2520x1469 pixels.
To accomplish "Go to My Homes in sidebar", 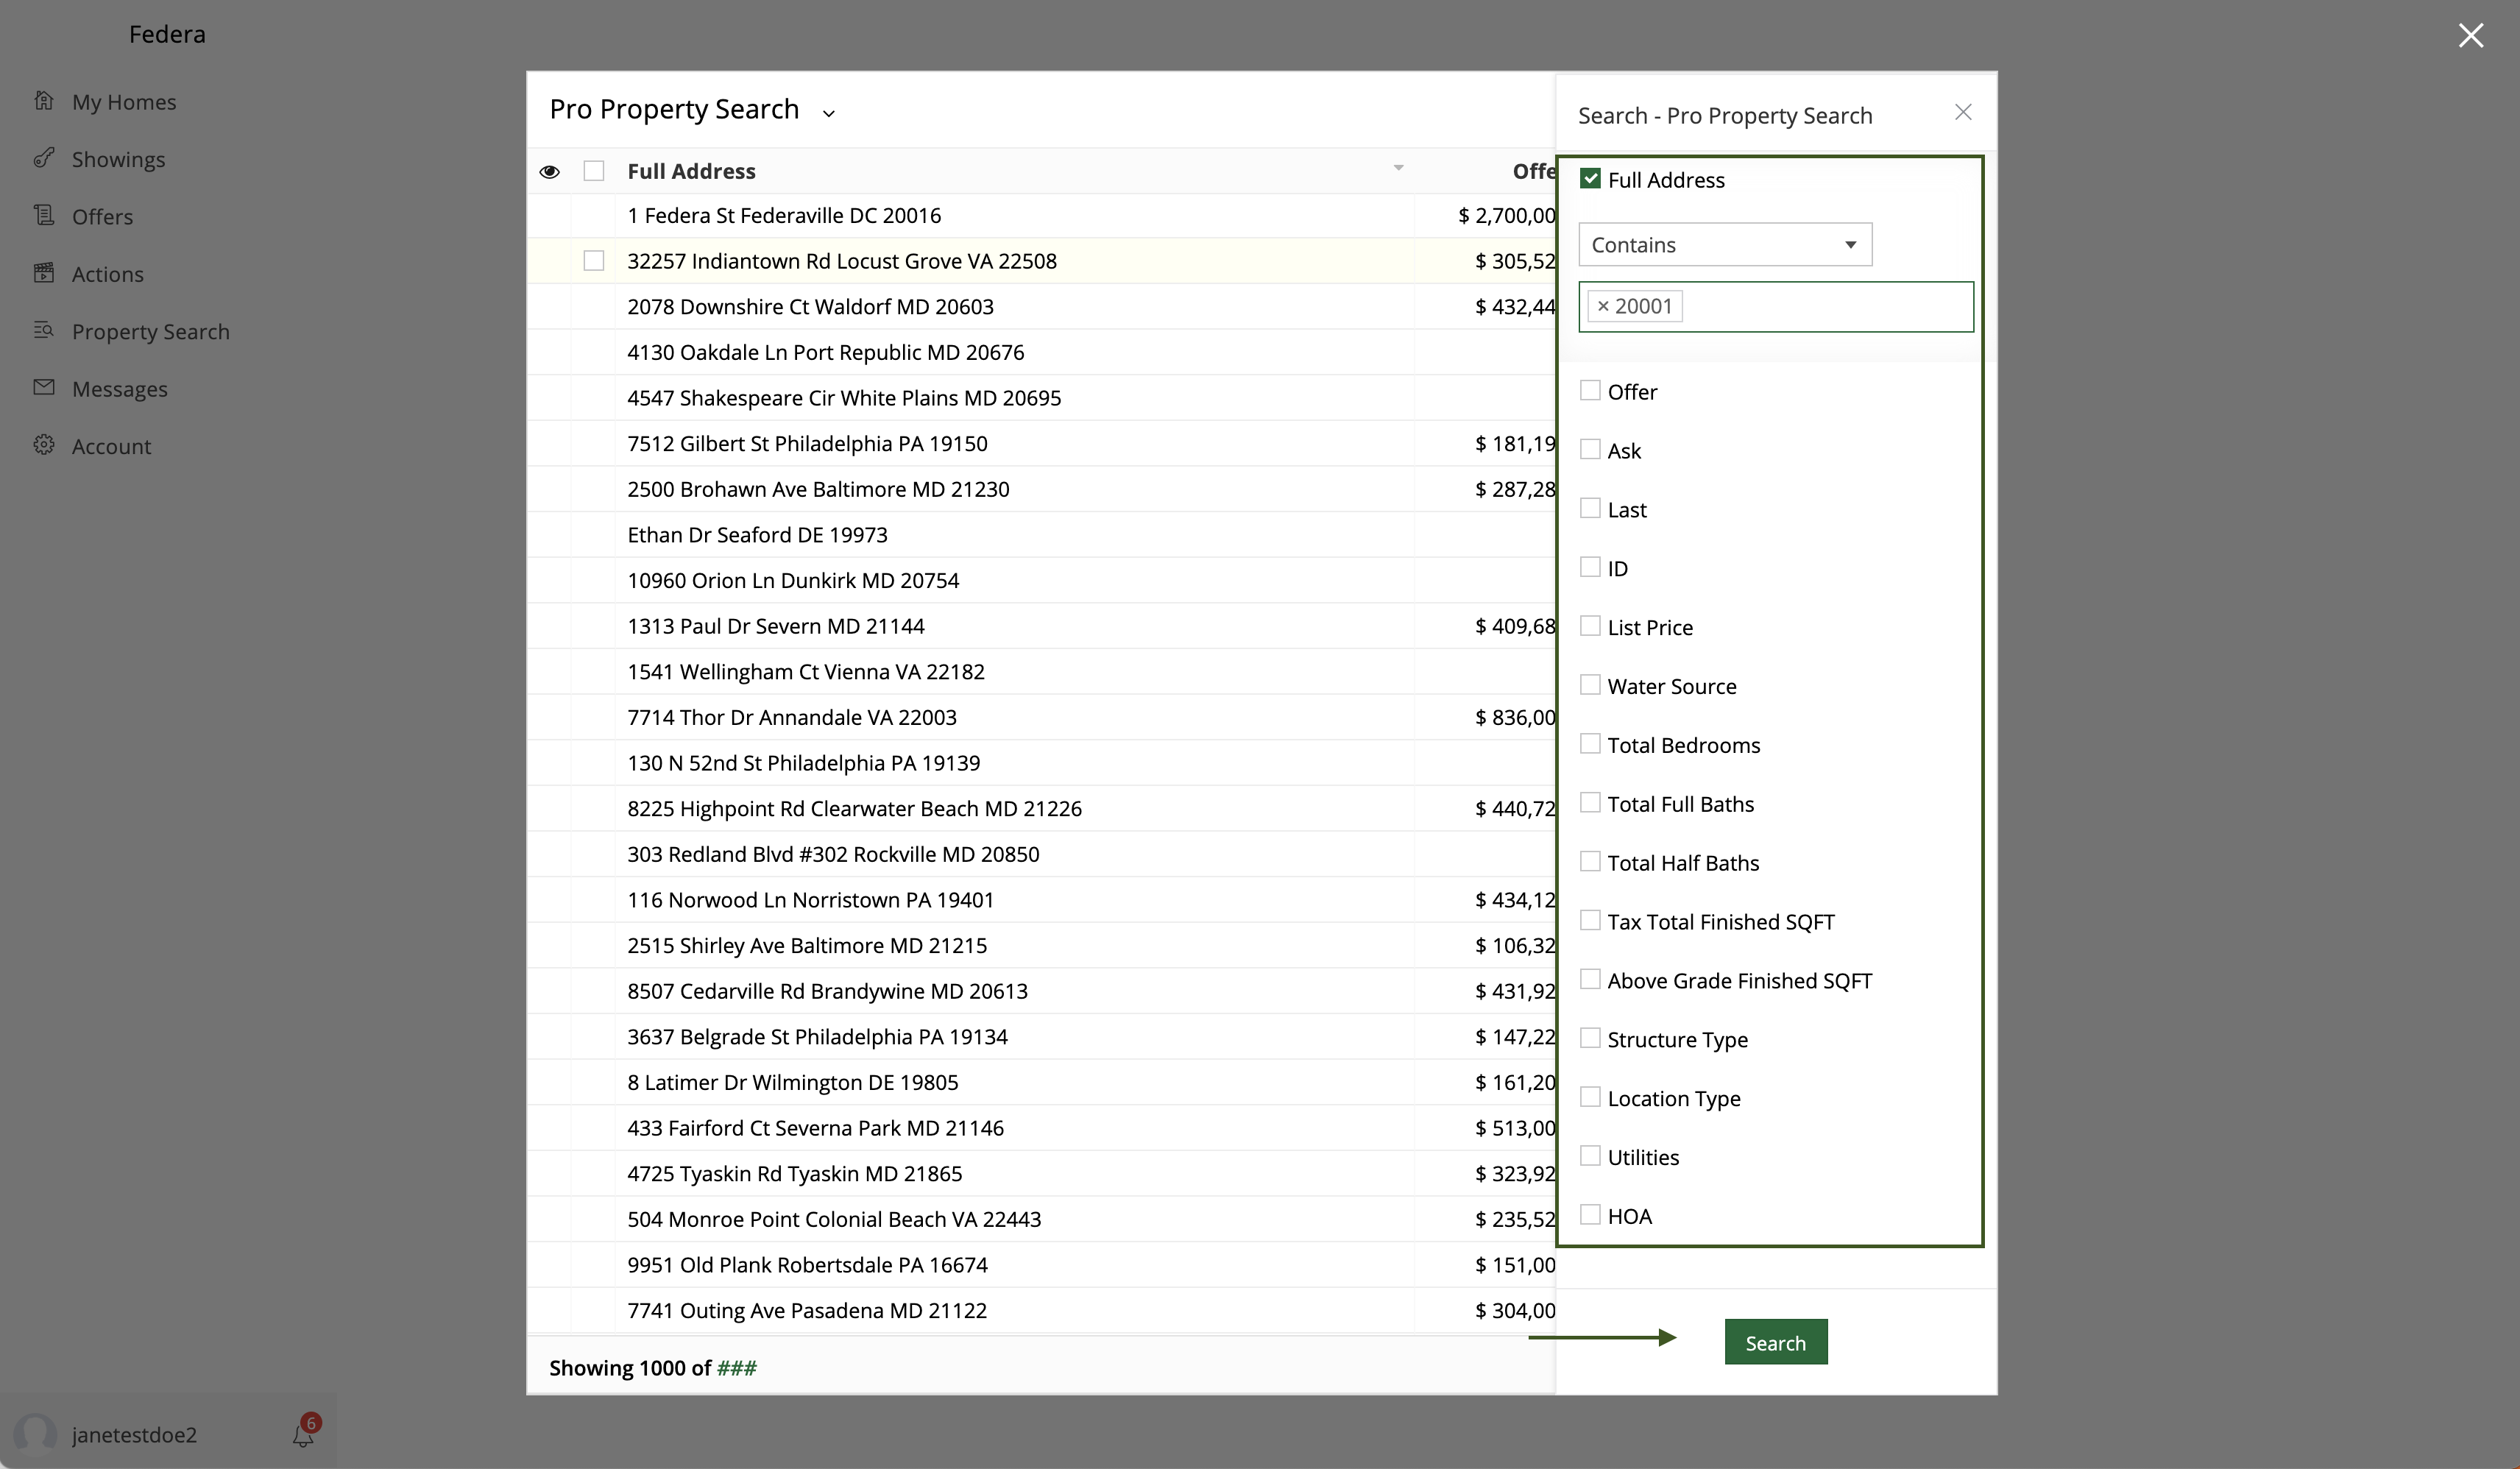I will coord(124,102).
